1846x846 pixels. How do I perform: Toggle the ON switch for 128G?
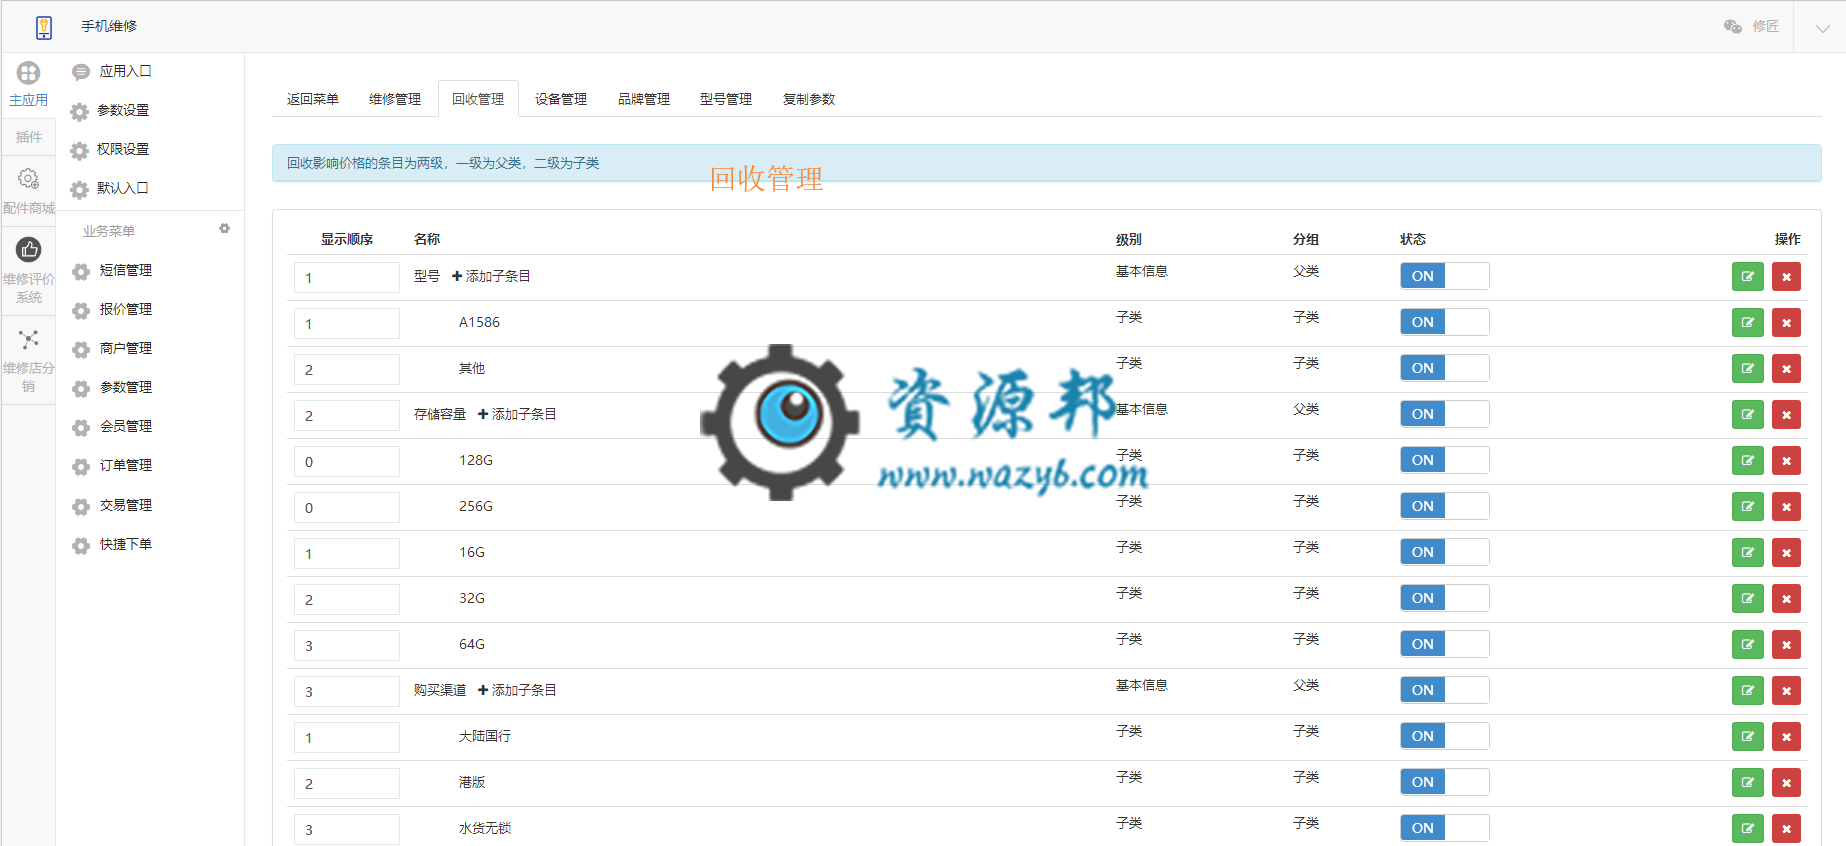[1444, 460]
